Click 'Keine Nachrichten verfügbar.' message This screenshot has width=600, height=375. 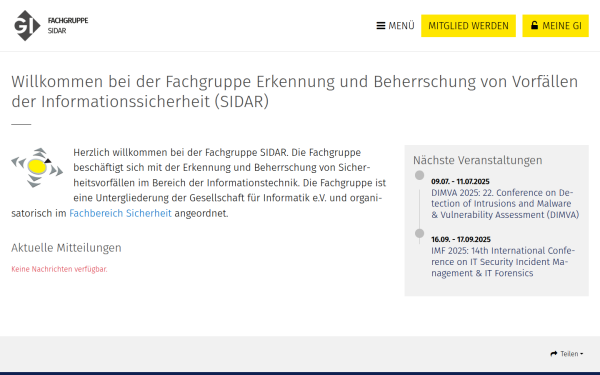click(x=59, y=269)
